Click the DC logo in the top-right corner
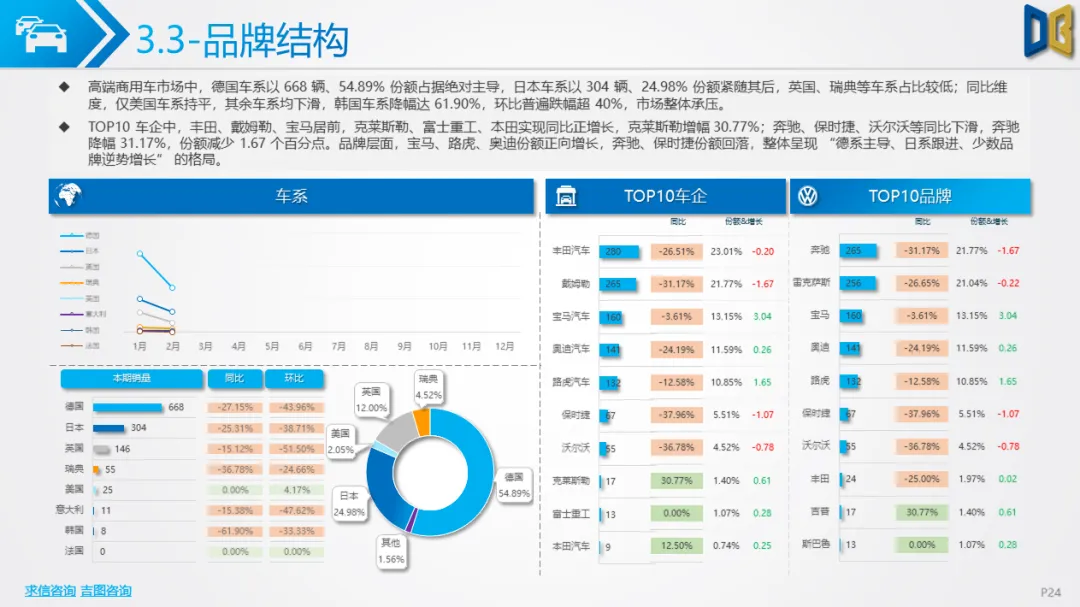Viewport: 1080px width, 607px height. tap(1048, 31)
